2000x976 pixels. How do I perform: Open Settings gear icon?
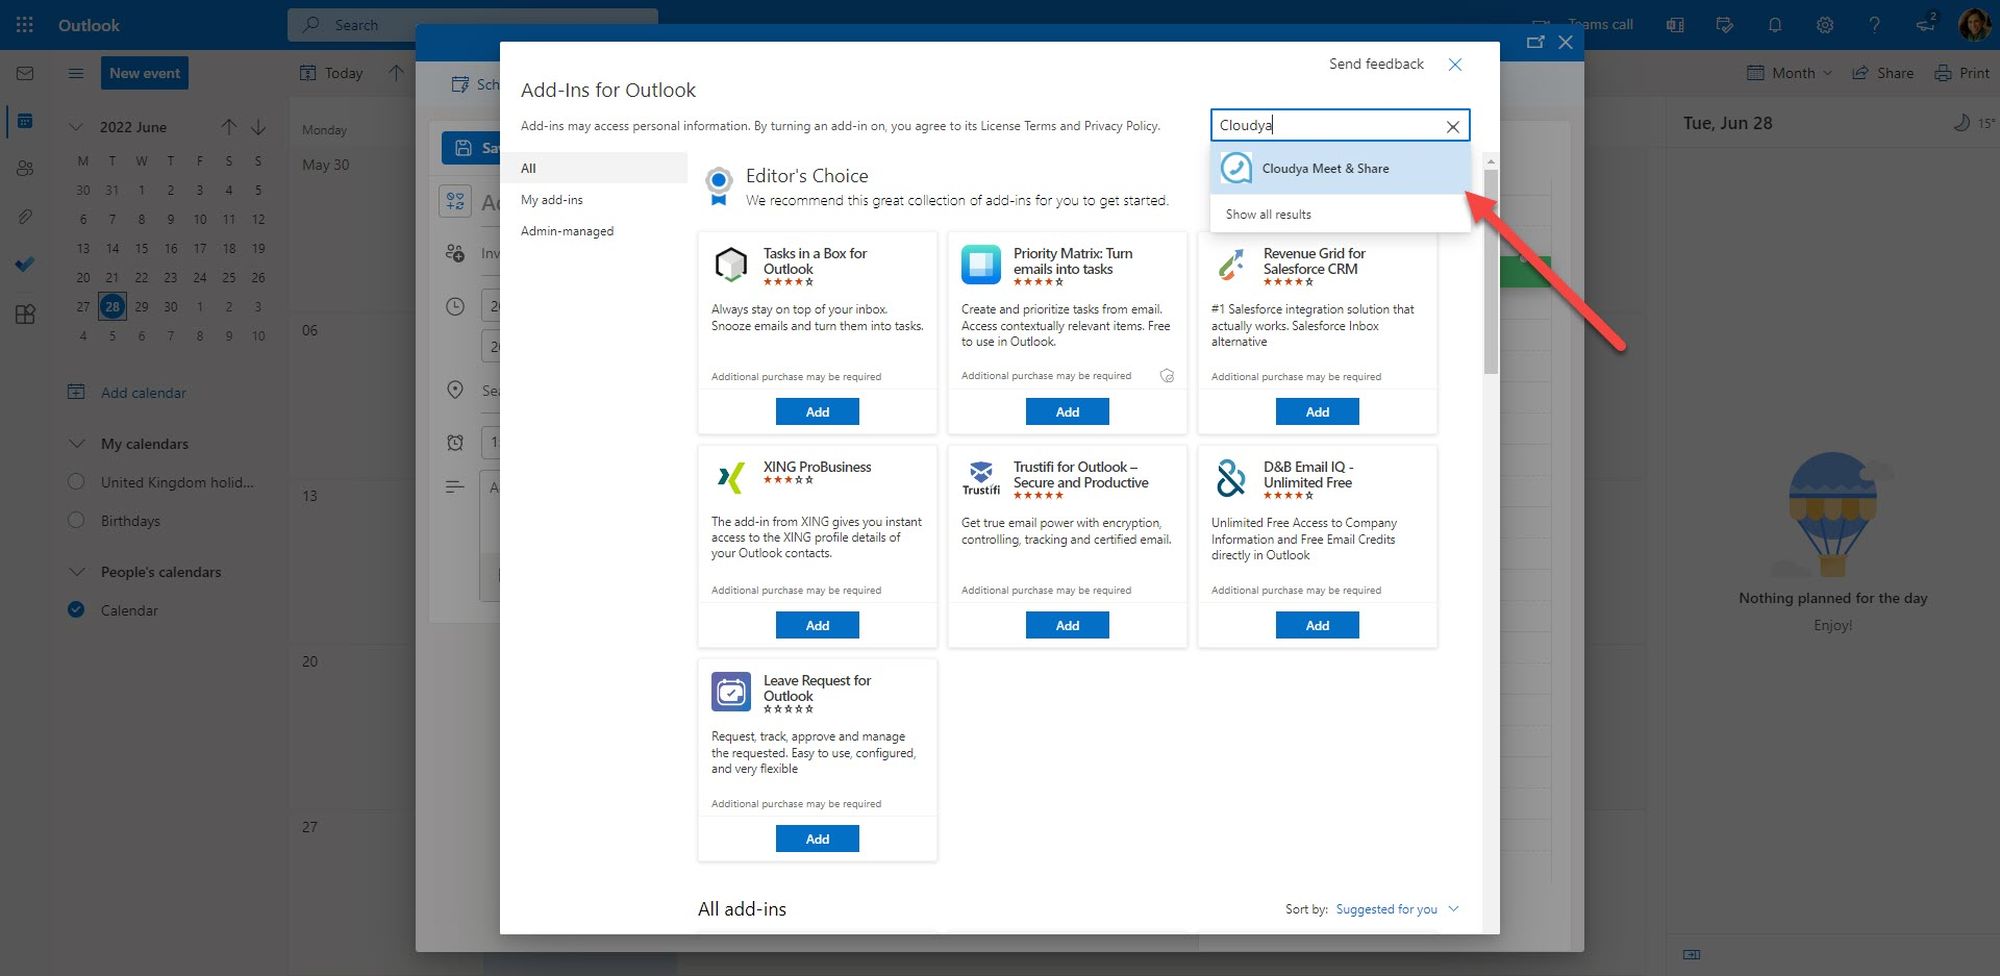[x=1825, y=25]
